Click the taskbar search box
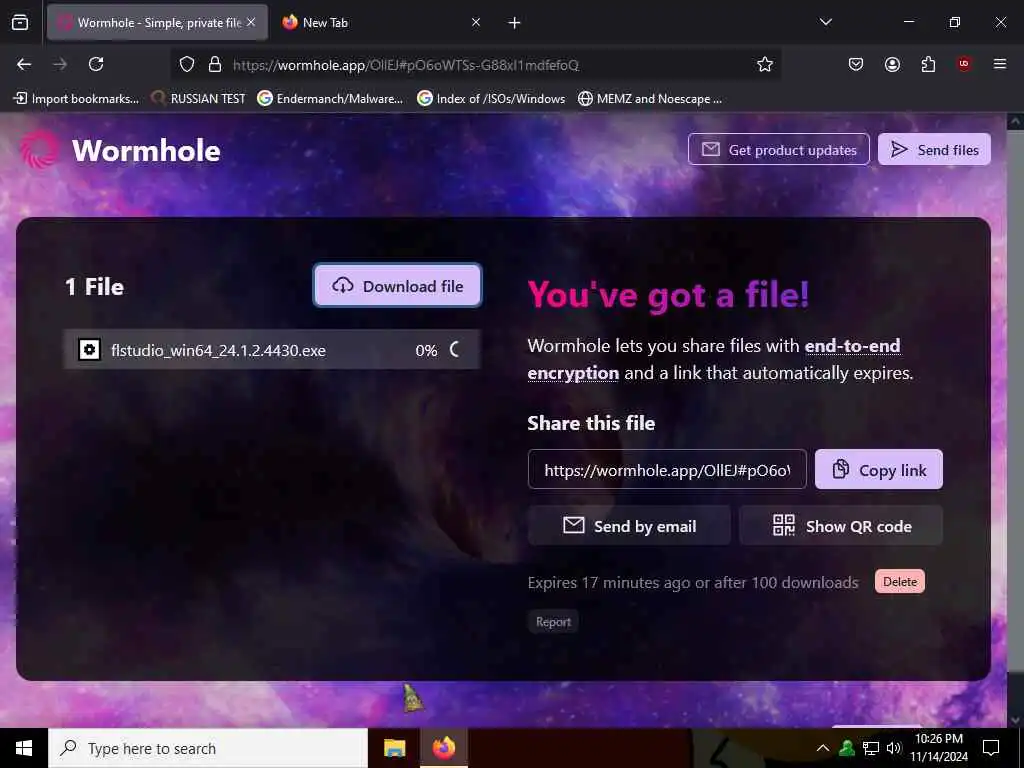 [x=208, y=748]
